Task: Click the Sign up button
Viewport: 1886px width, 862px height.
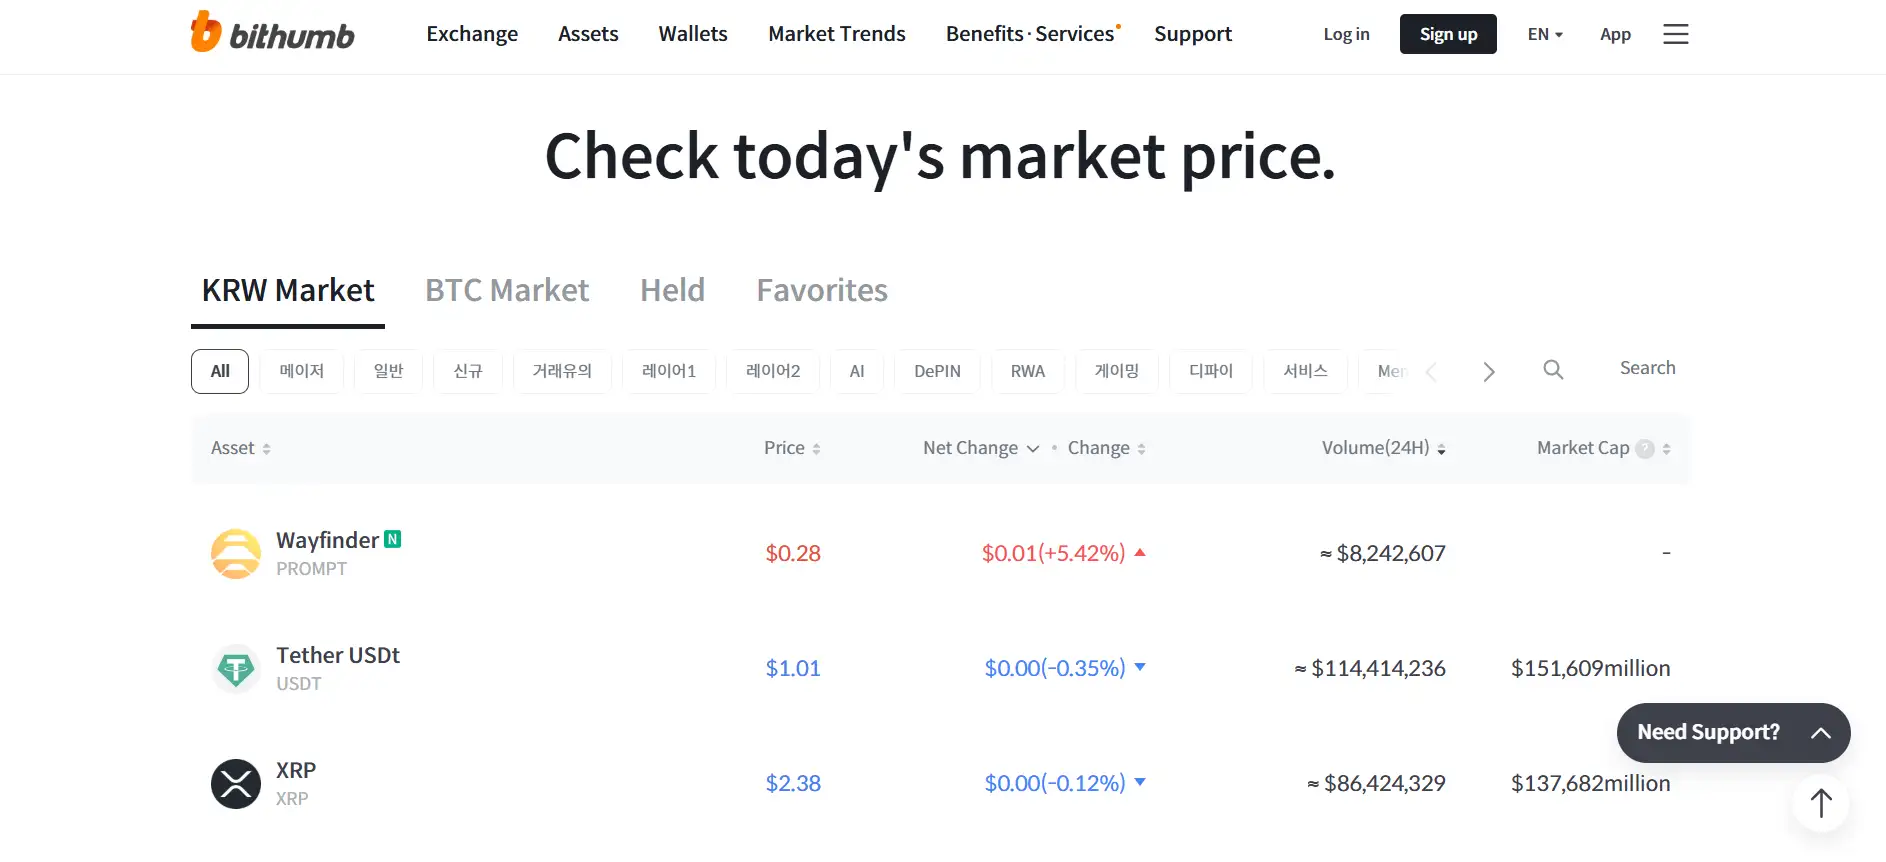Action: (1448, 34)
